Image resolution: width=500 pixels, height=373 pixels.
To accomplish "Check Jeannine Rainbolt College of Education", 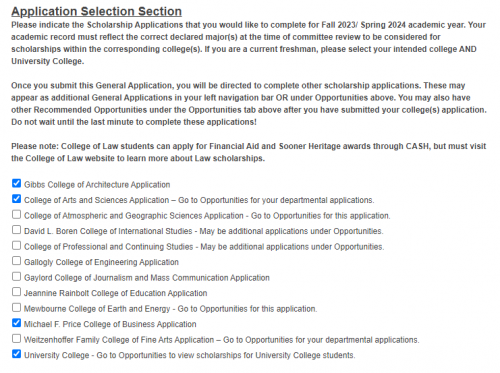I will click(x=16, y=292).
